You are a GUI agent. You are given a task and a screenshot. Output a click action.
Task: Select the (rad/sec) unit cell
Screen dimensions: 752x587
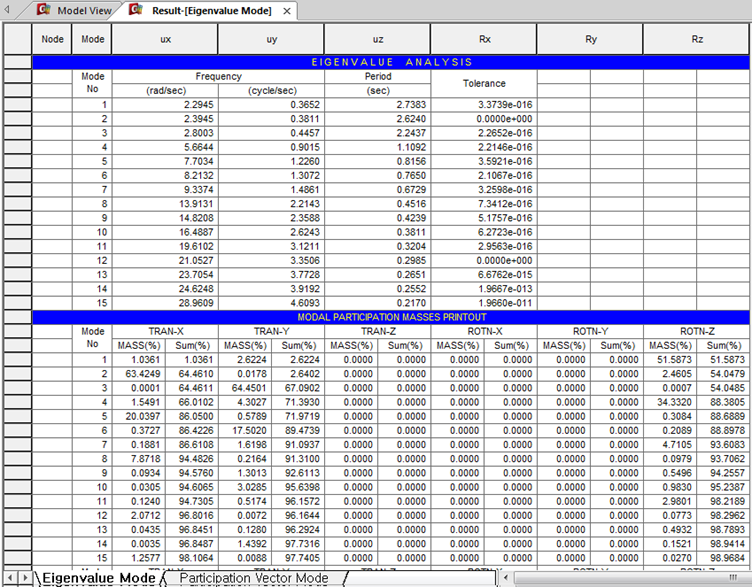tap(165, 91)
